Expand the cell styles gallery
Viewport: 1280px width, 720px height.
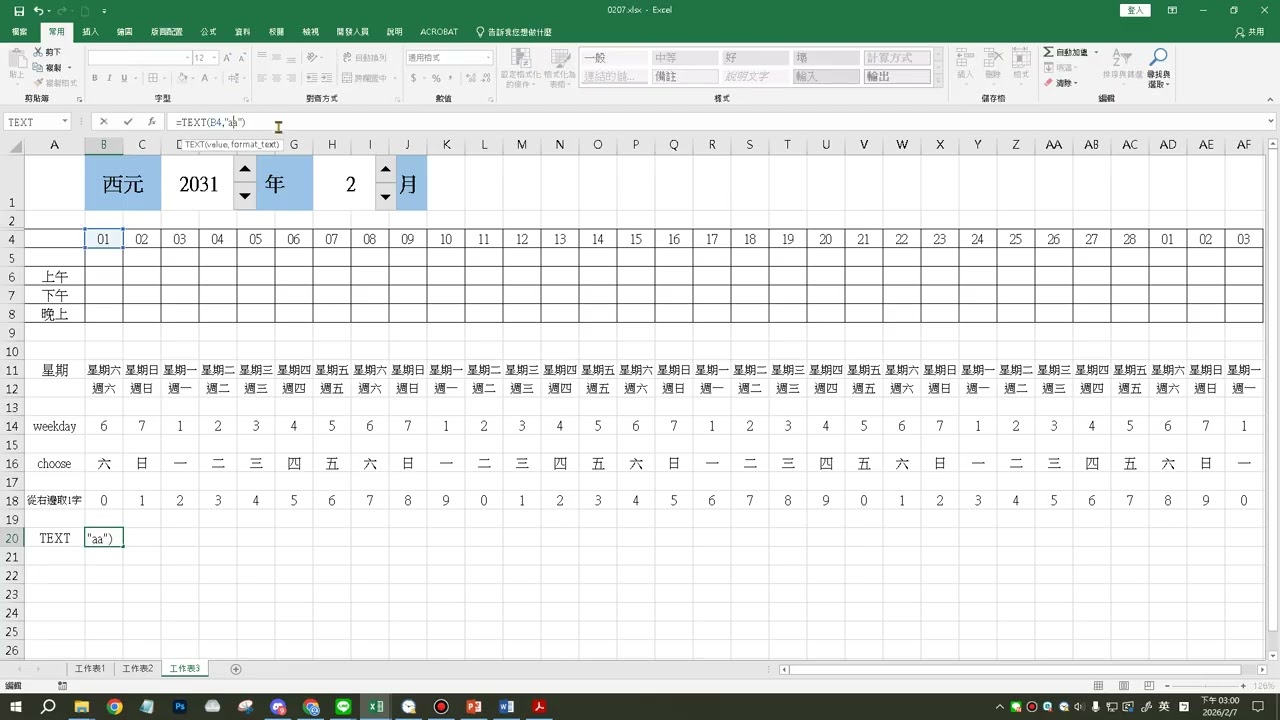[939, 81]
